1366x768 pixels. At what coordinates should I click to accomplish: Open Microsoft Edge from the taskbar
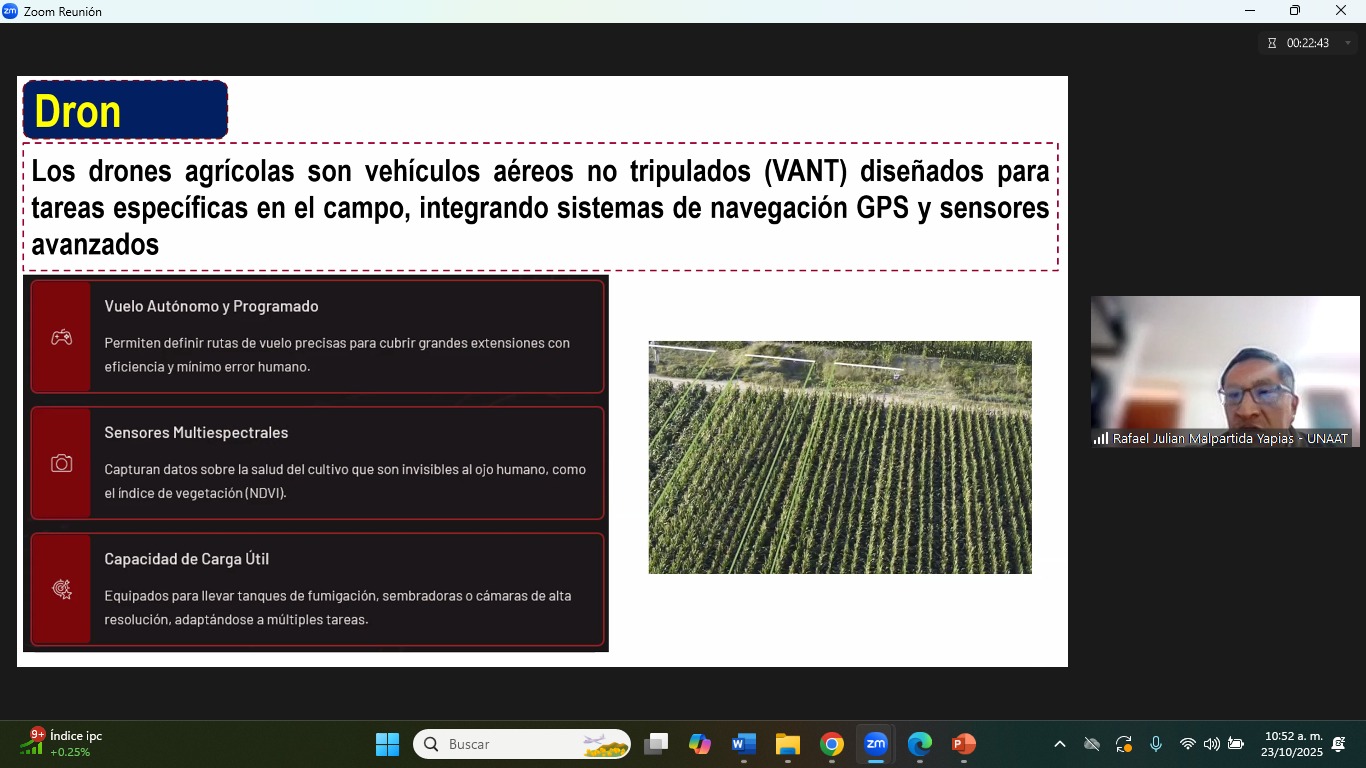tap(919, 744)
